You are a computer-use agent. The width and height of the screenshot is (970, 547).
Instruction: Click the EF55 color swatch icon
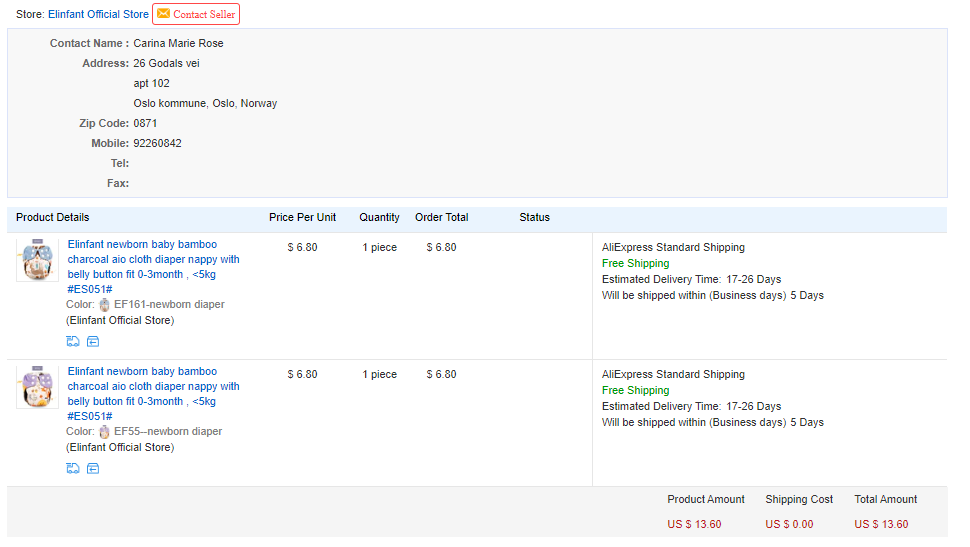point(104,431)
